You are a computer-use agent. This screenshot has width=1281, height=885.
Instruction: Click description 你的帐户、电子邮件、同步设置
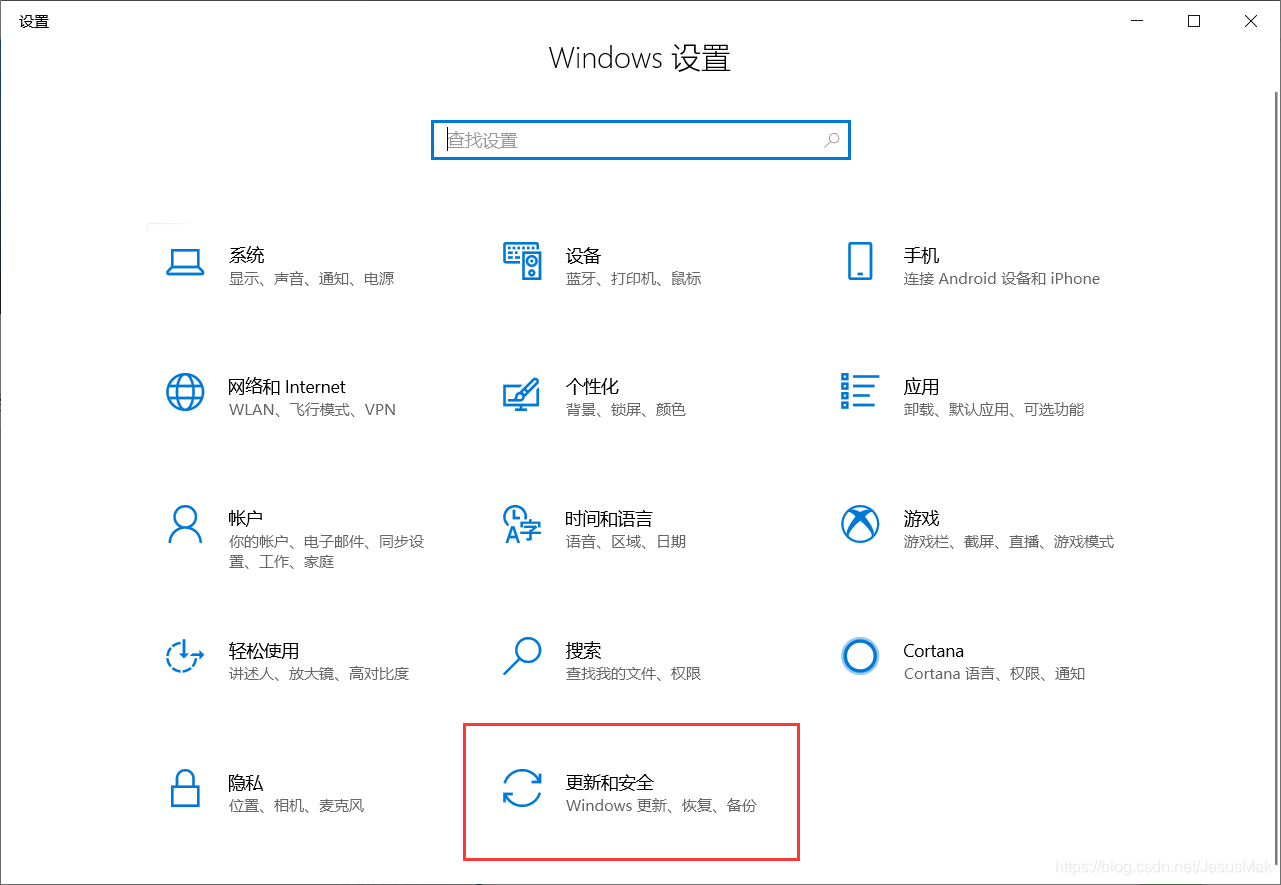click(327, 552)
